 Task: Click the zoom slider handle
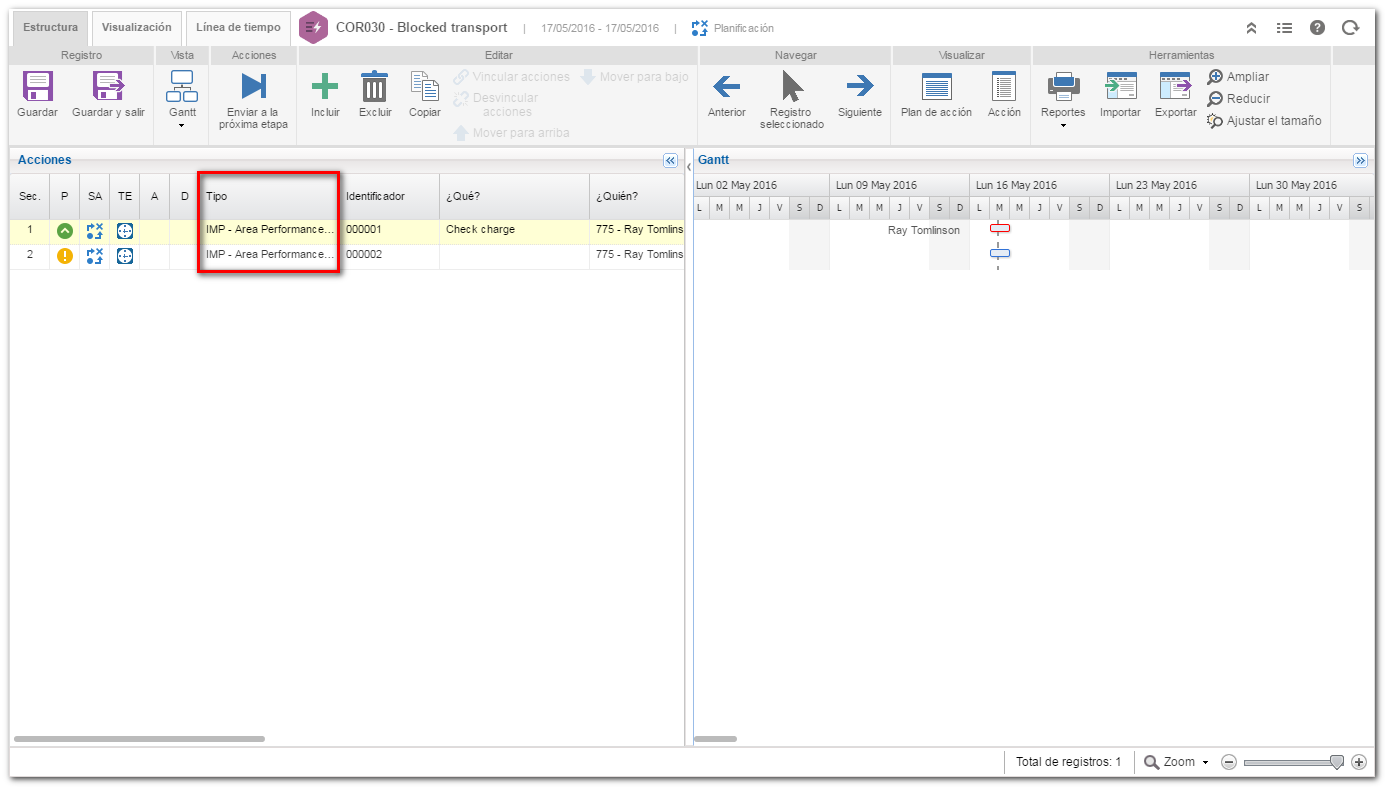click(1336, 762)
